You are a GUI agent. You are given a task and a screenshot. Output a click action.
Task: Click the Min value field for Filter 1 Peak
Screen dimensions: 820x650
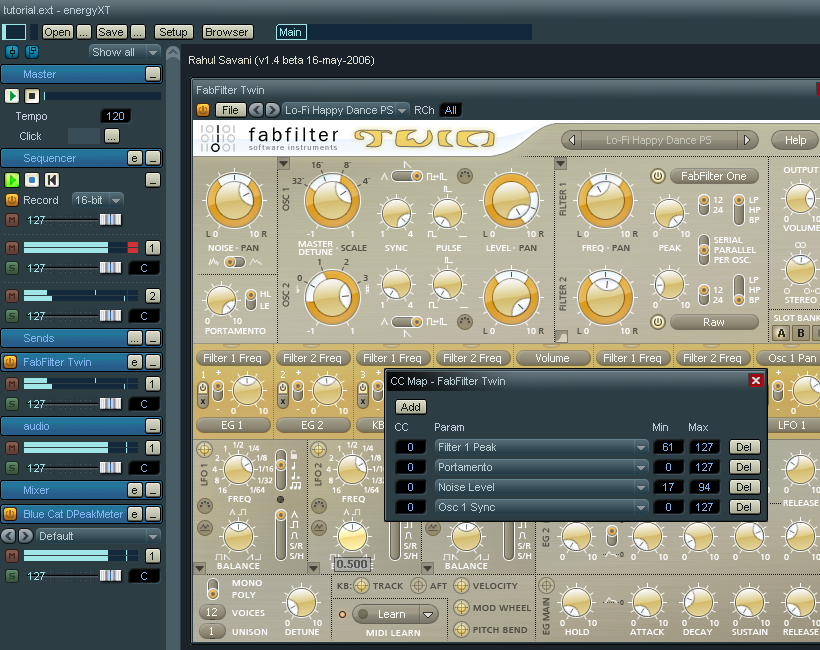click(x=668, y=448)
